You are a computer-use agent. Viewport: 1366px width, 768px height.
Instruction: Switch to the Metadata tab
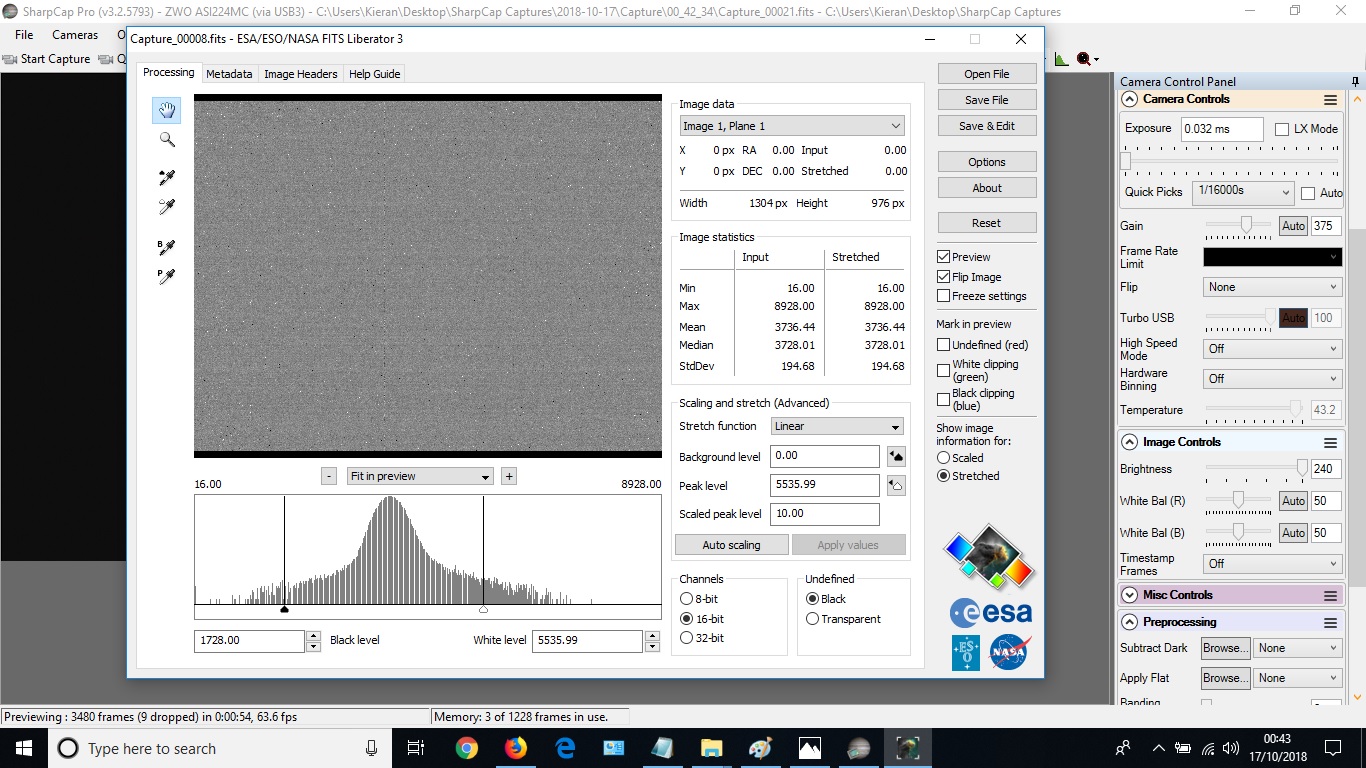(229, 74)
